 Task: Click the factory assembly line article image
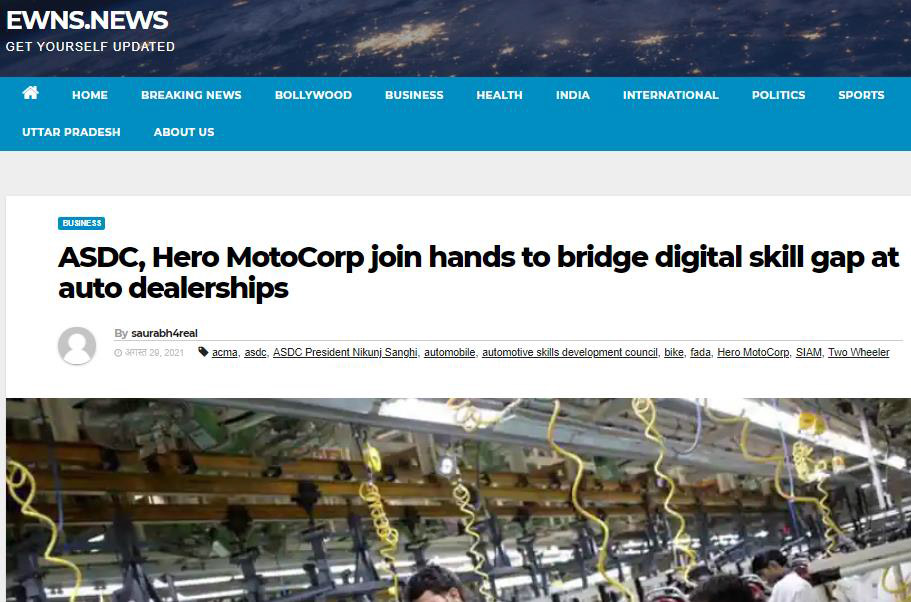pyautogui.click(x=458, y=500)
